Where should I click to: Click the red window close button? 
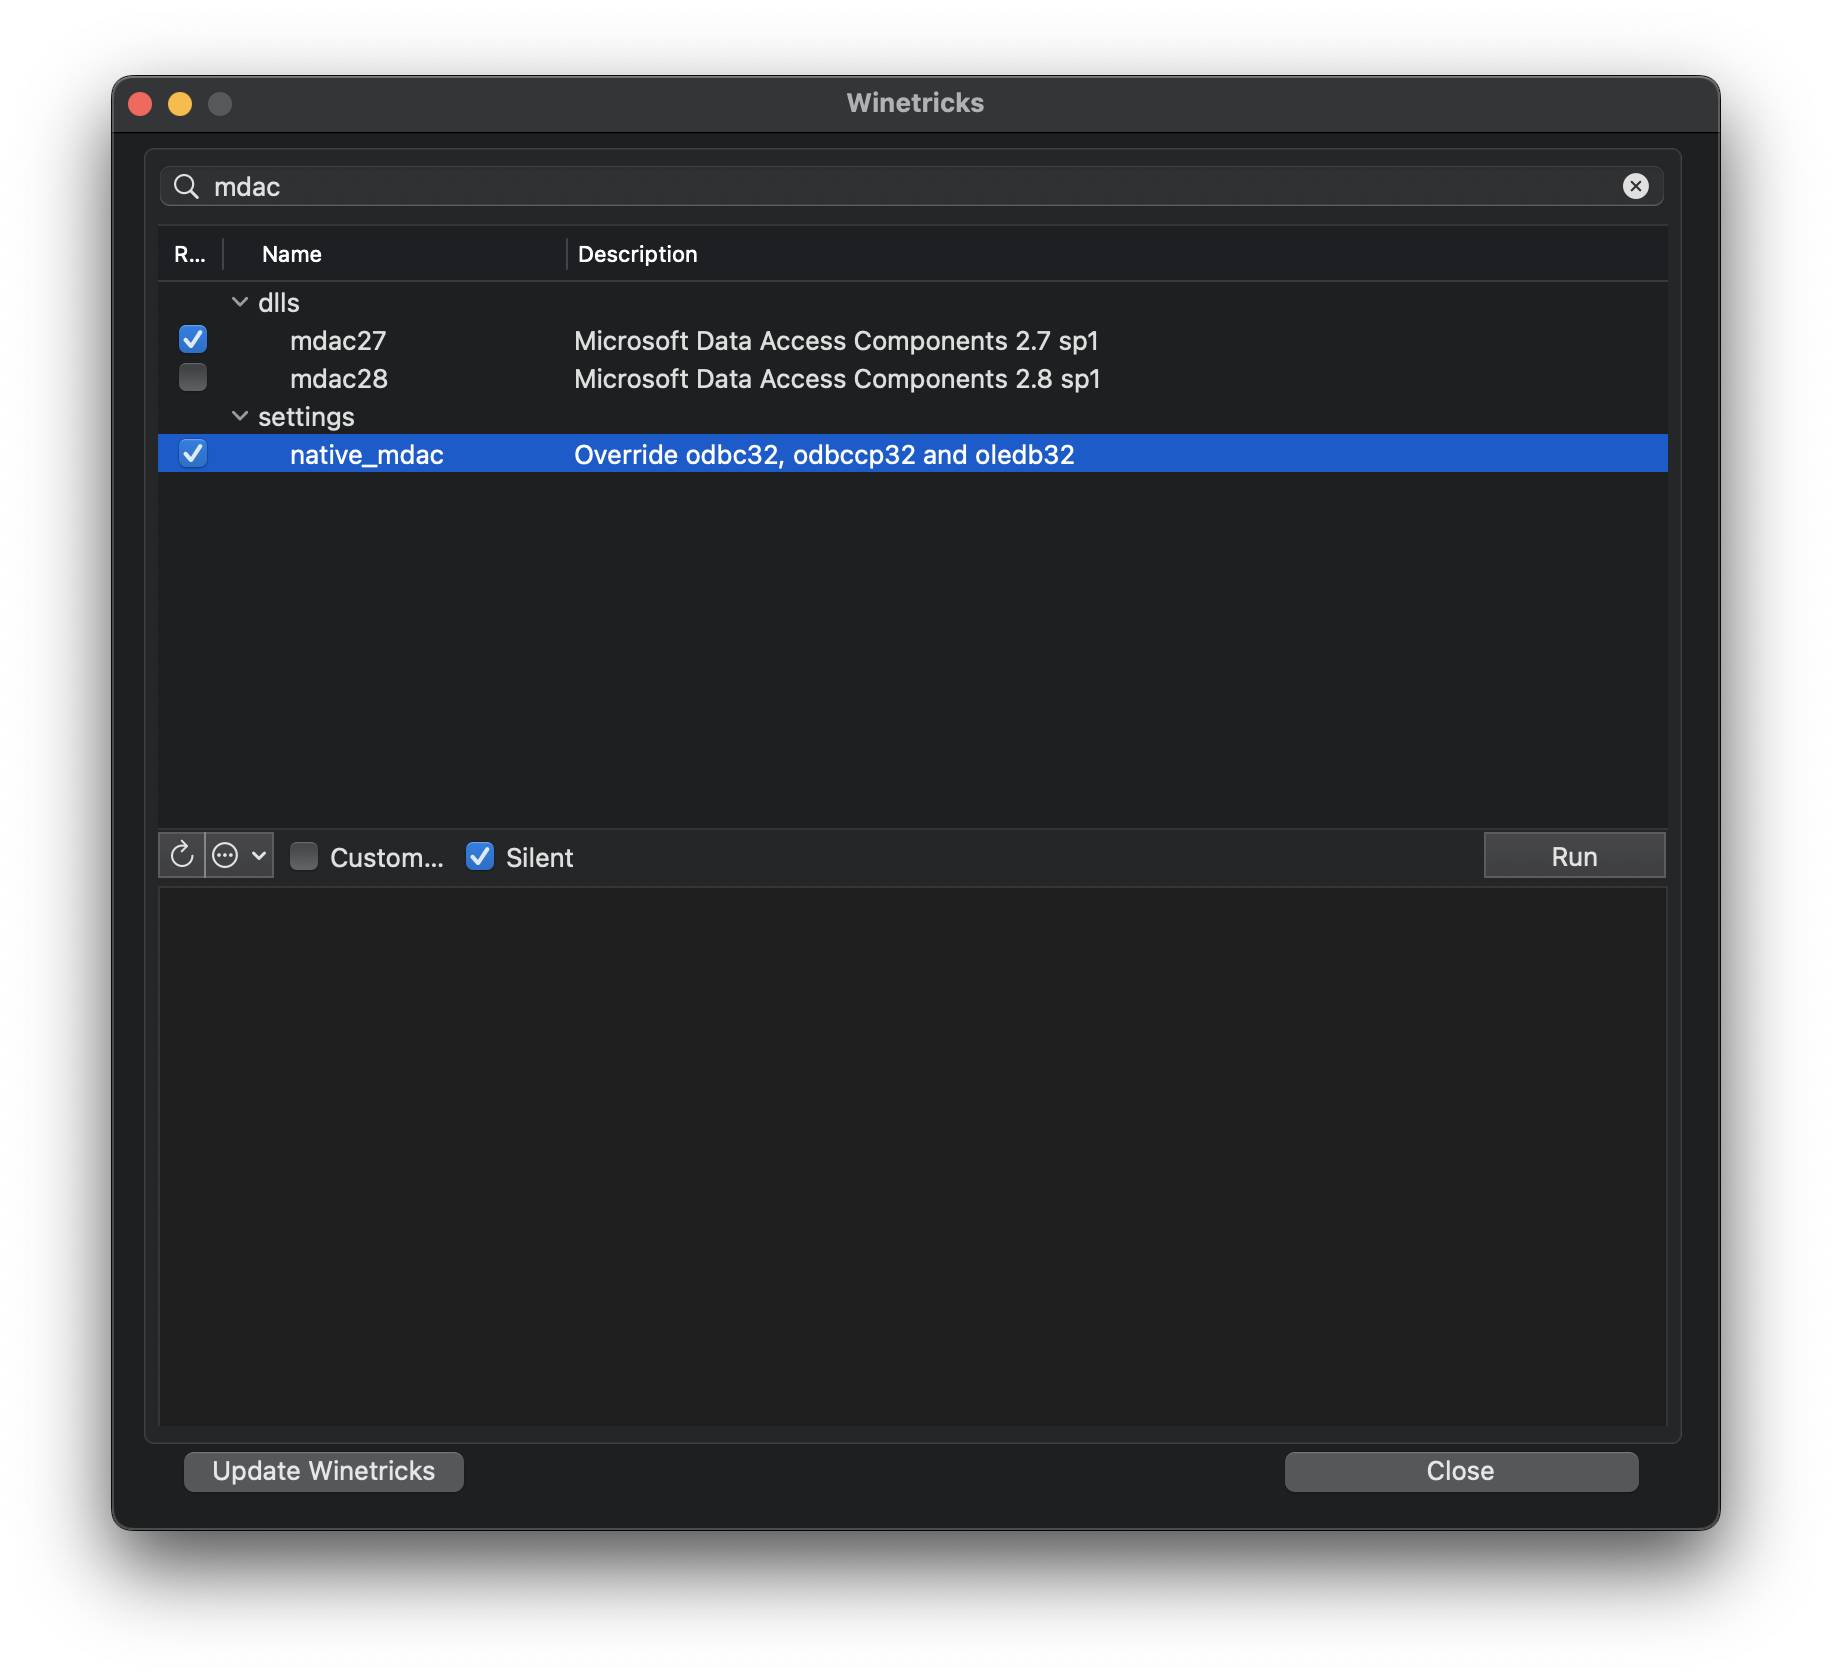(140, 104)
